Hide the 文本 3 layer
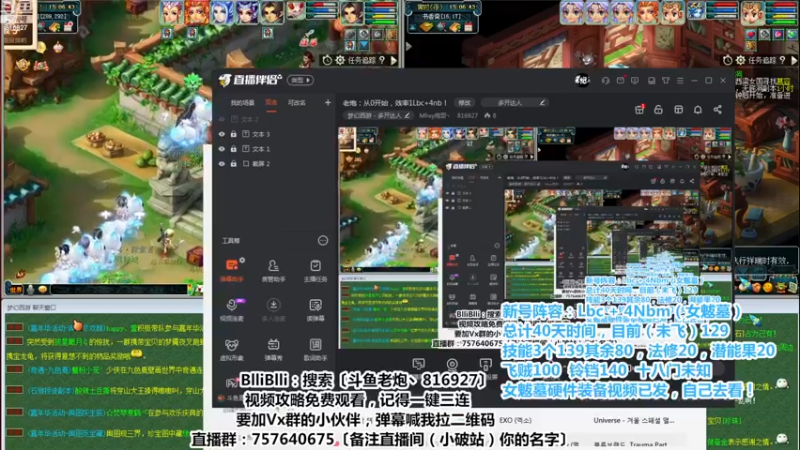The height and width of the screenshot is (450, 800). [x=221, y=134]
